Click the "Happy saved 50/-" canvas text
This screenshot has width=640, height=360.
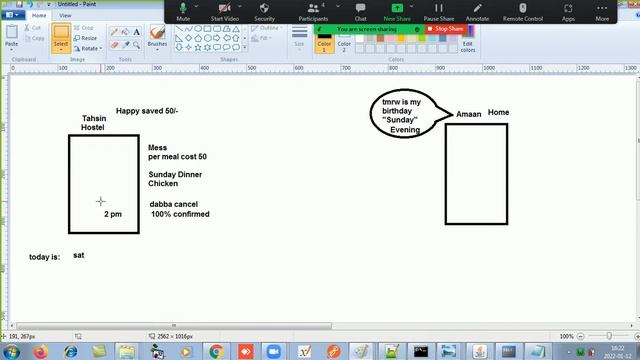147,111
